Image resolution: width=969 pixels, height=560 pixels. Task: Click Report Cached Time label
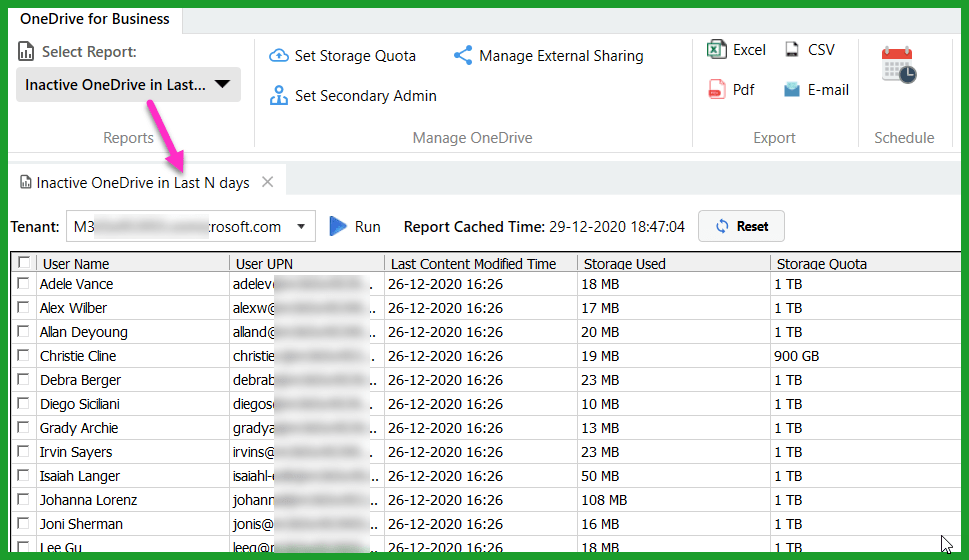473,227
